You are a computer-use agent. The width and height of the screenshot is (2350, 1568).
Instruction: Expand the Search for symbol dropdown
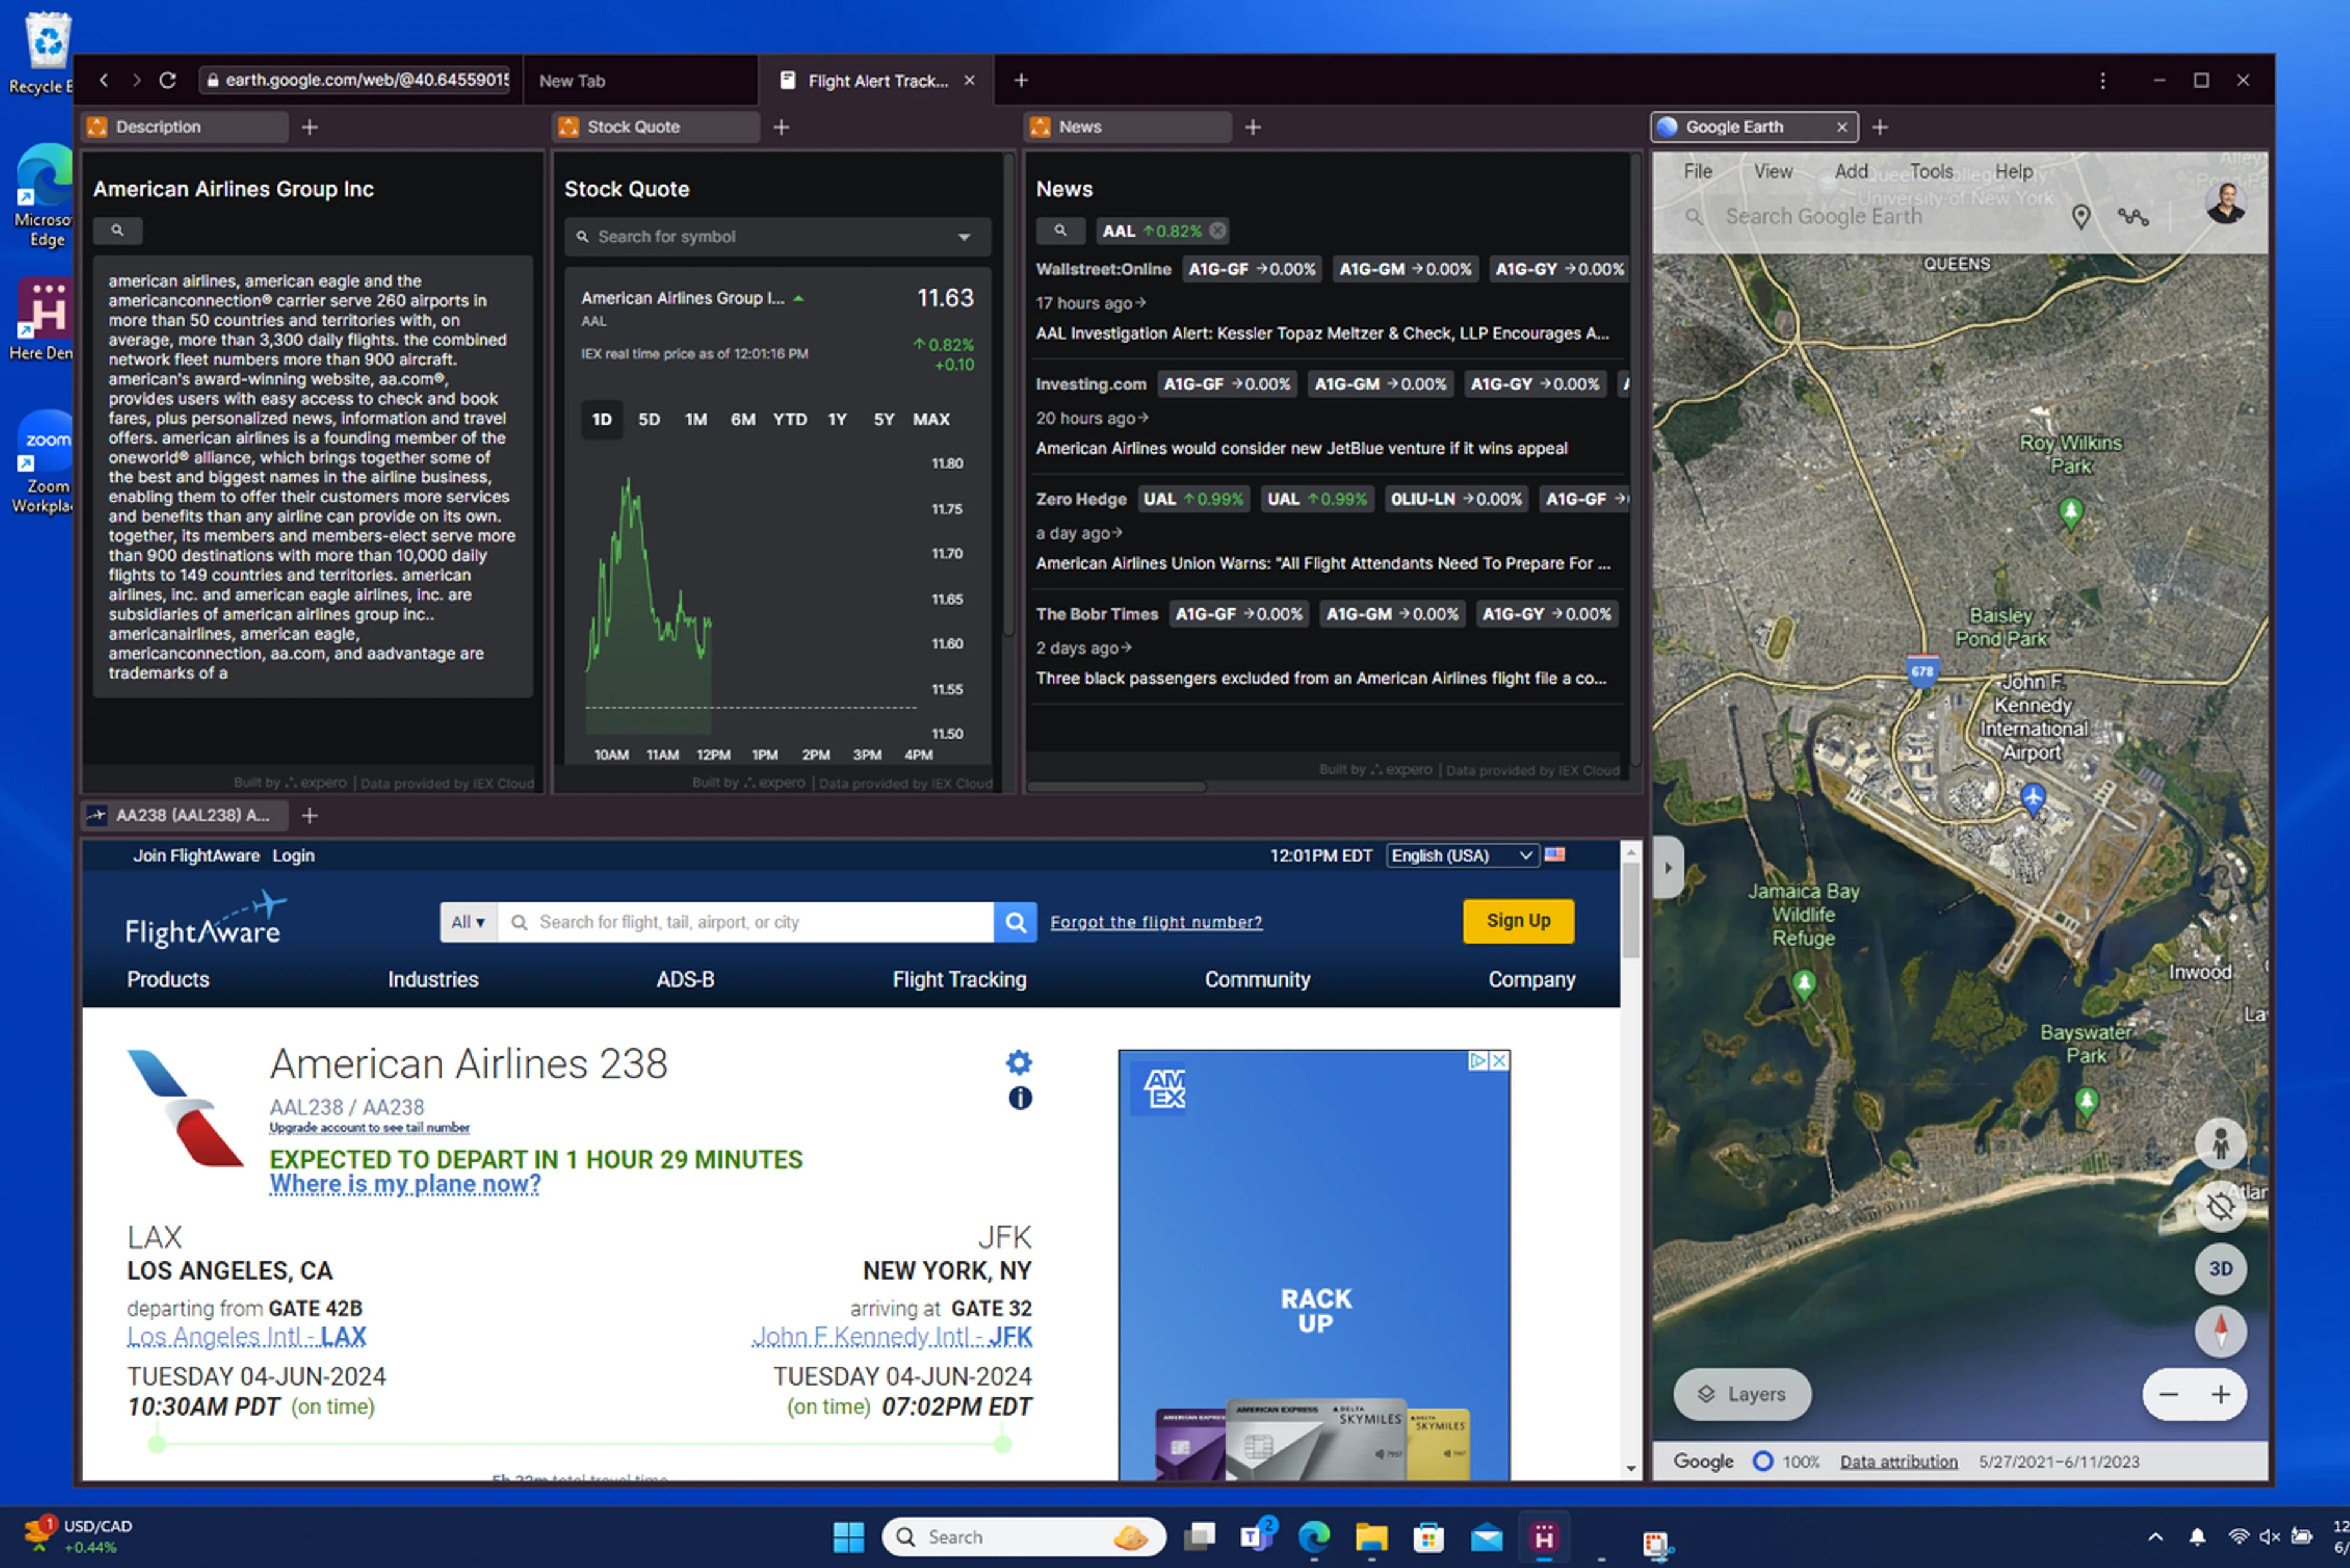(x=963, y=237)
